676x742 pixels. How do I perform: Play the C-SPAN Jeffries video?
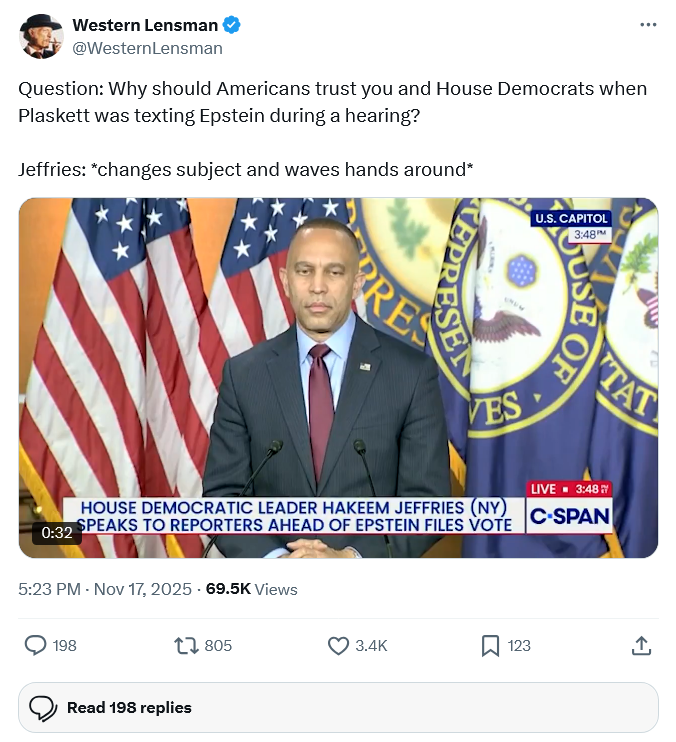[x=338, y=377]
